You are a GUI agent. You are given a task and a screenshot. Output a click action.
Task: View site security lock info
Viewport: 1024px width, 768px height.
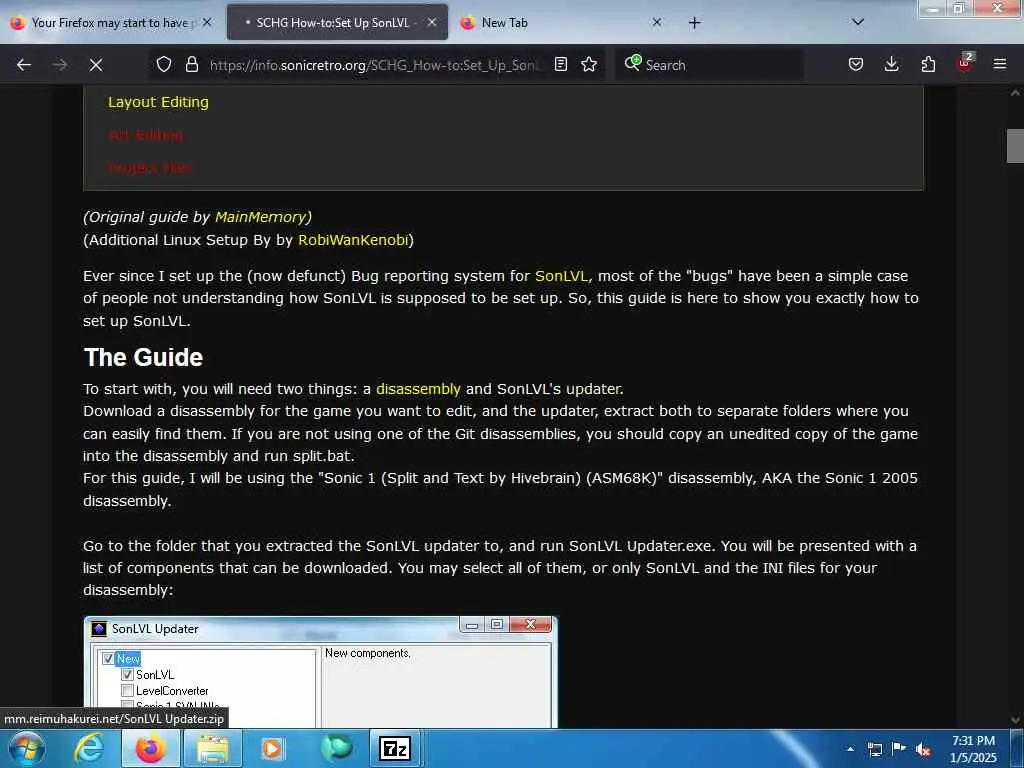pyautogui.click(x=191, y=64)
